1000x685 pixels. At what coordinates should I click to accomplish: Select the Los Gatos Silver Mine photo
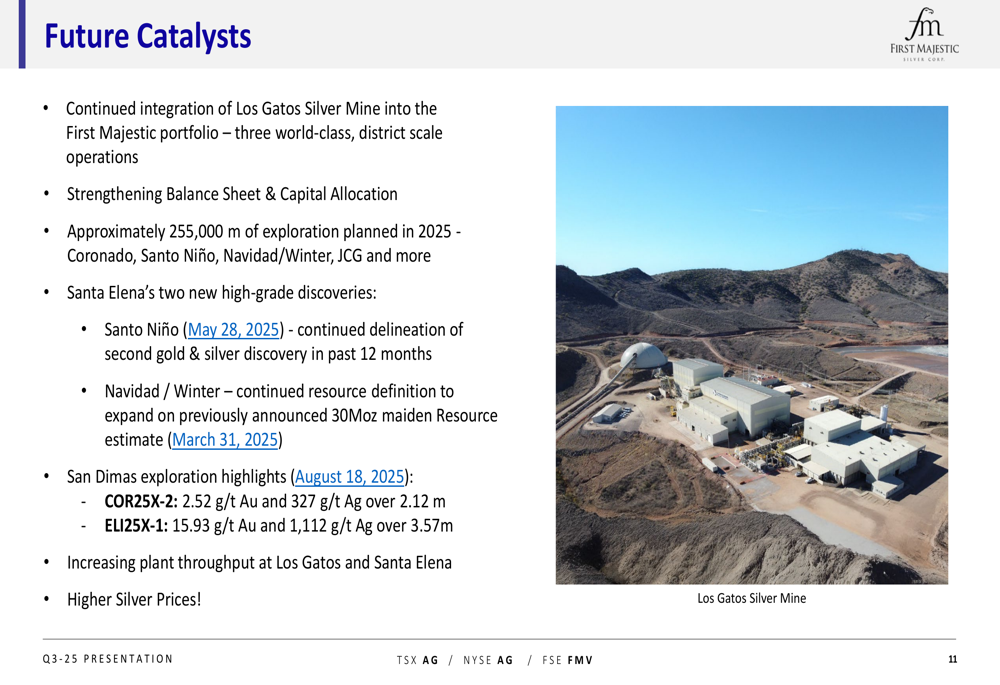751,345
